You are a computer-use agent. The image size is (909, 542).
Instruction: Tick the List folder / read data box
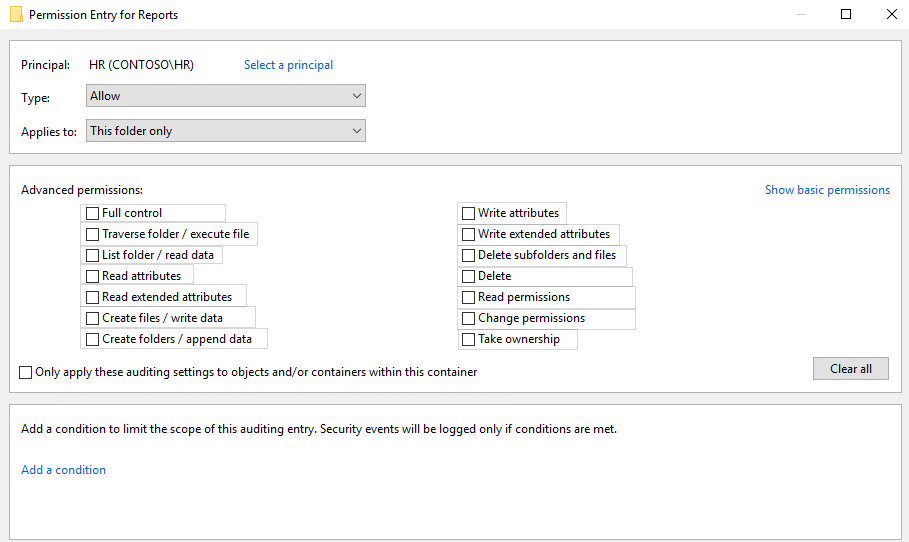coord(92,255)
